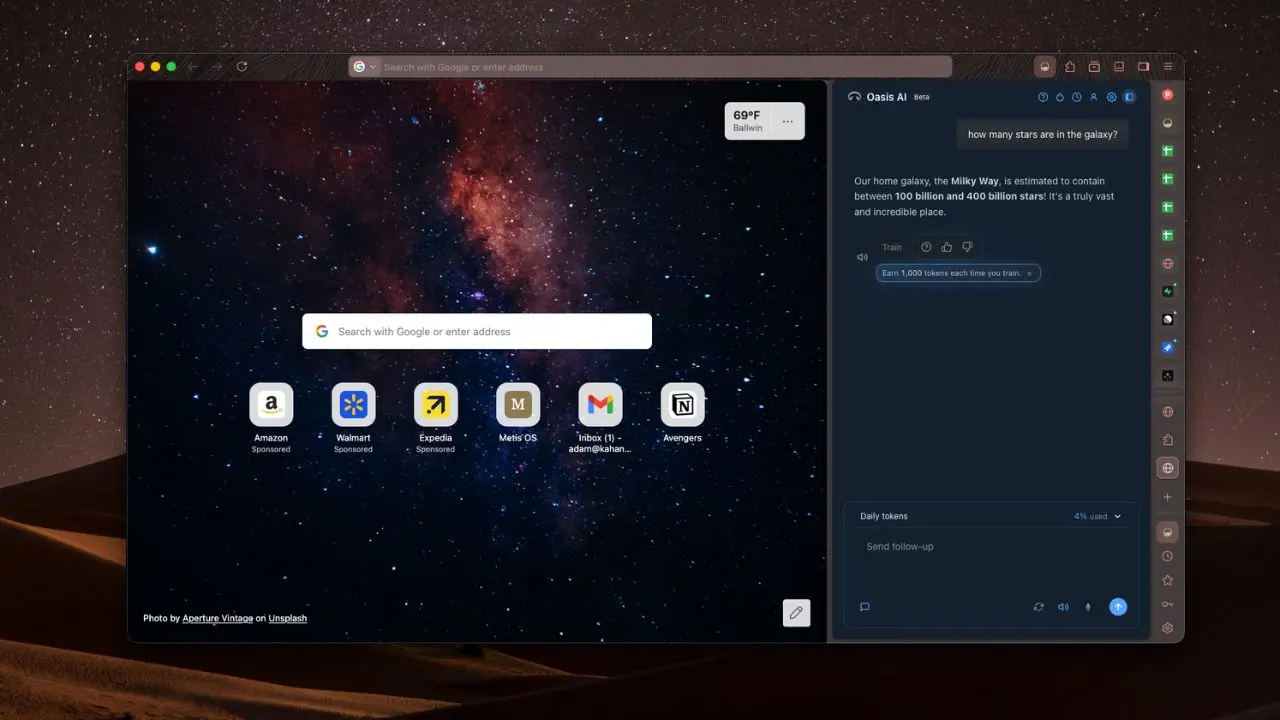Follow the 'Aperture Vintage' photo credit link
The height and width of the screenshot is (720, 1280).
[x=218, y=618]
